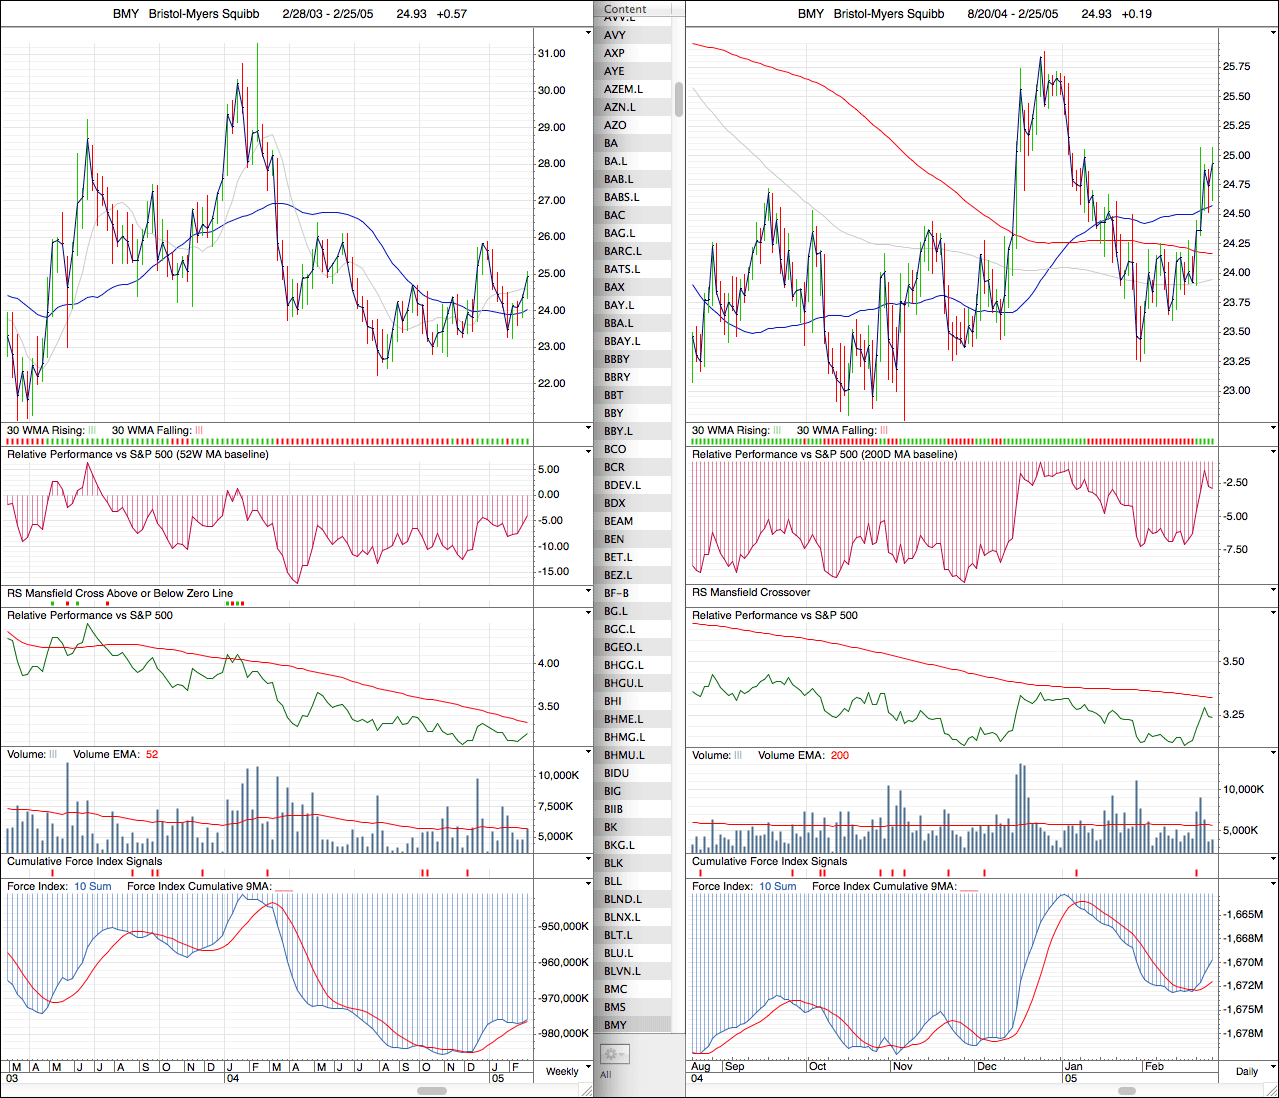Select ticker BBBY in the list

(x=633, y=359)
